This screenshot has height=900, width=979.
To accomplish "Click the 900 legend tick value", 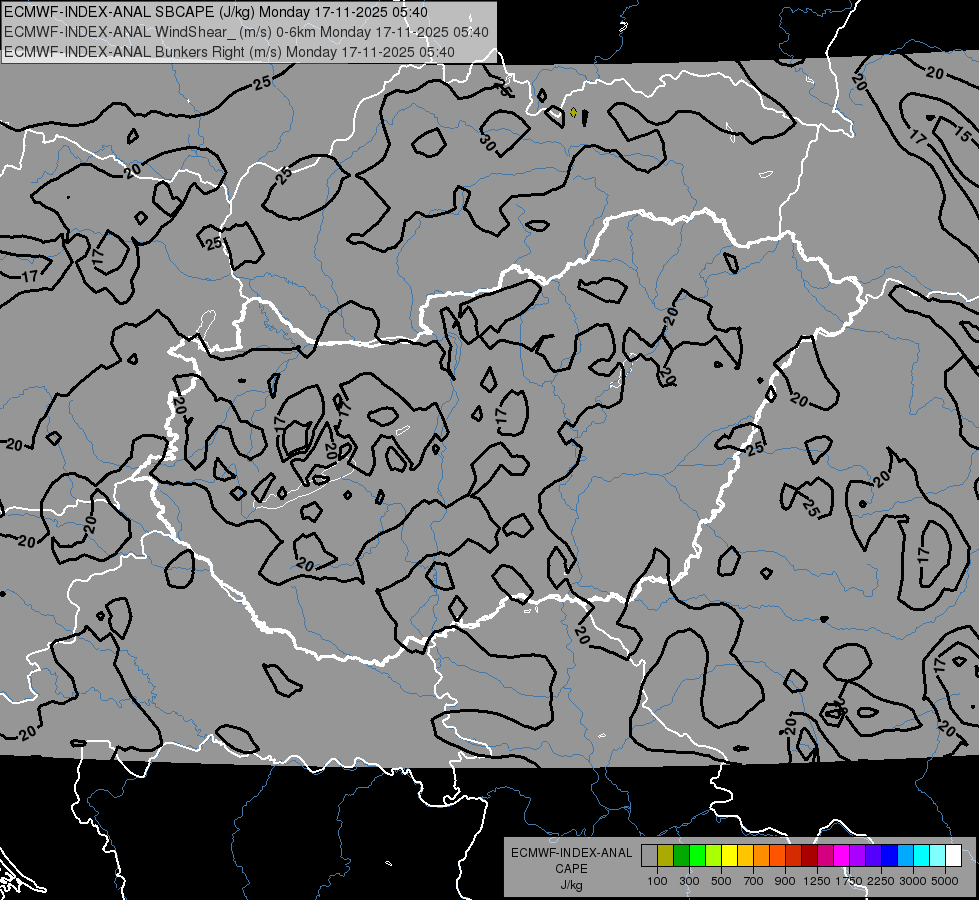I will (x=785, y=881).
